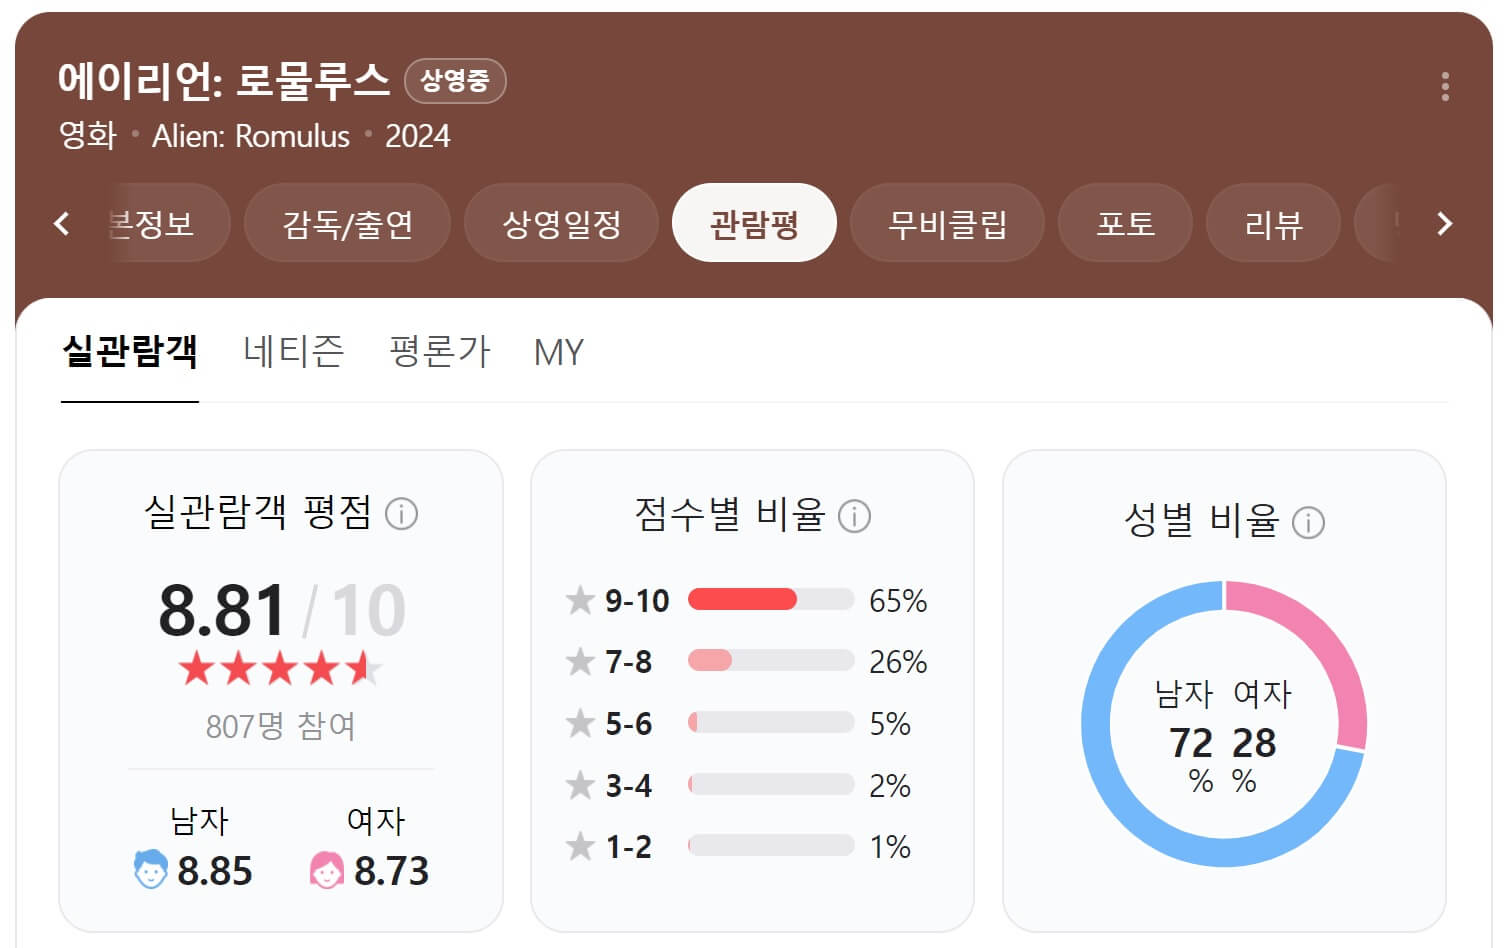Open the three-dot options menu
The height and width of the screenshot is (948, 1506).
[x=1444, y=89]
